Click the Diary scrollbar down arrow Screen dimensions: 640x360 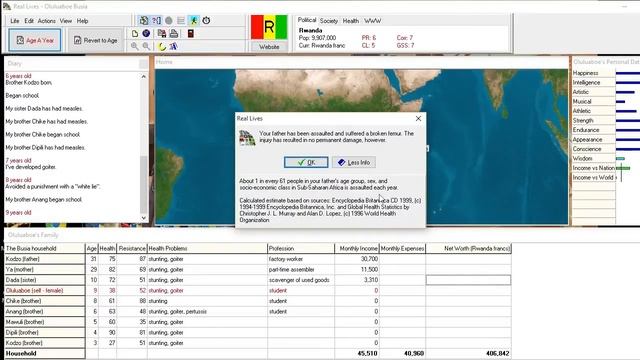144,218
